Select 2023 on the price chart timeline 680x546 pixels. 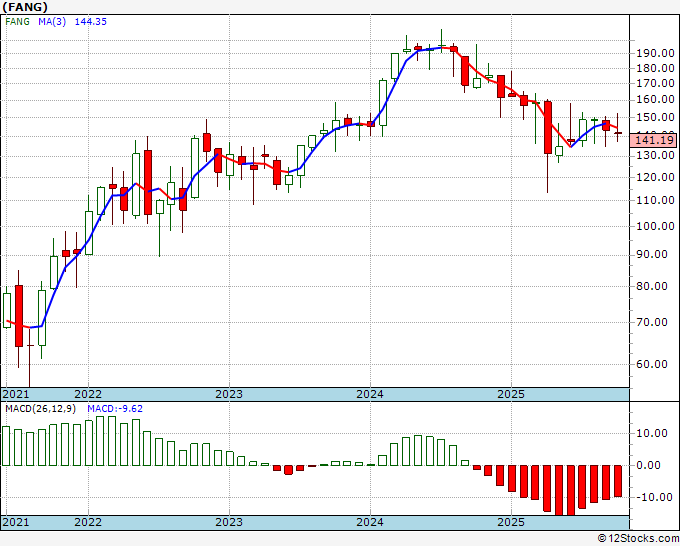point(229,395)
